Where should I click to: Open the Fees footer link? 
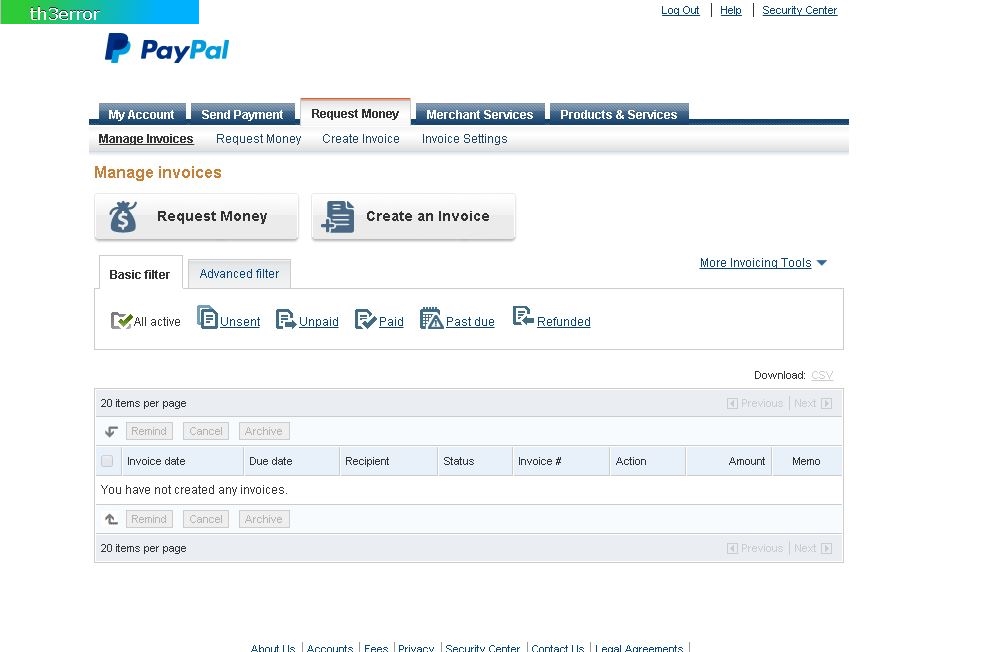(376, 648)
